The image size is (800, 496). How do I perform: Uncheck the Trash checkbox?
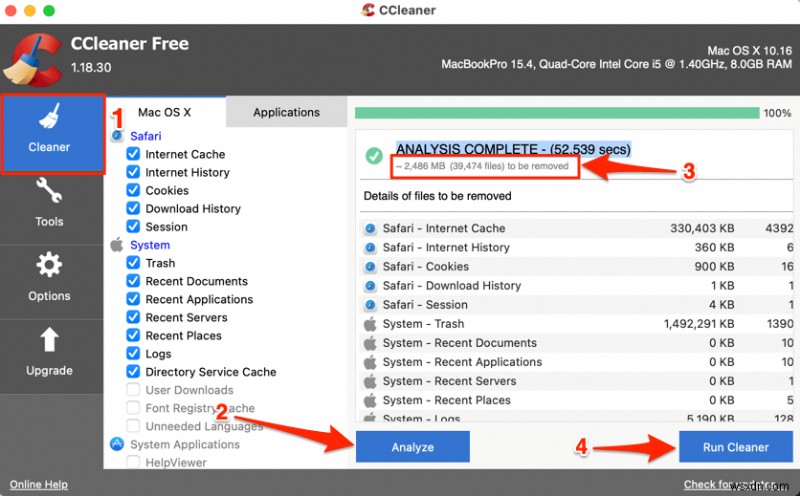click(133, 262)
